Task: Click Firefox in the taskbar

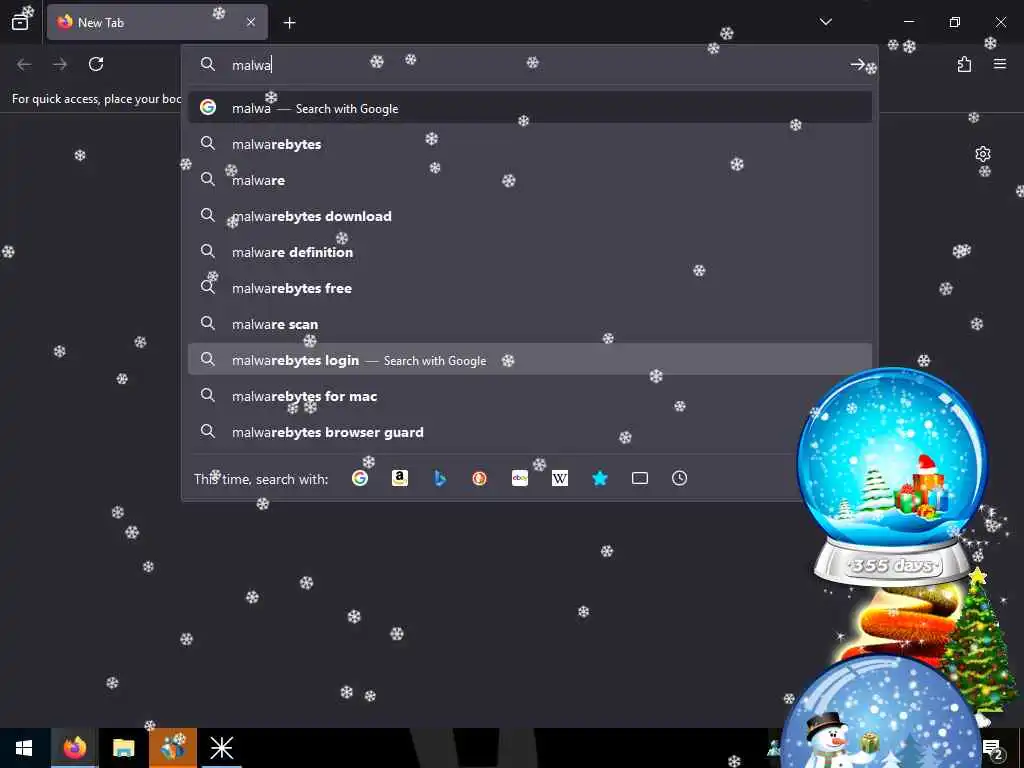Action: pyautogui.click(x=74, y=748)
